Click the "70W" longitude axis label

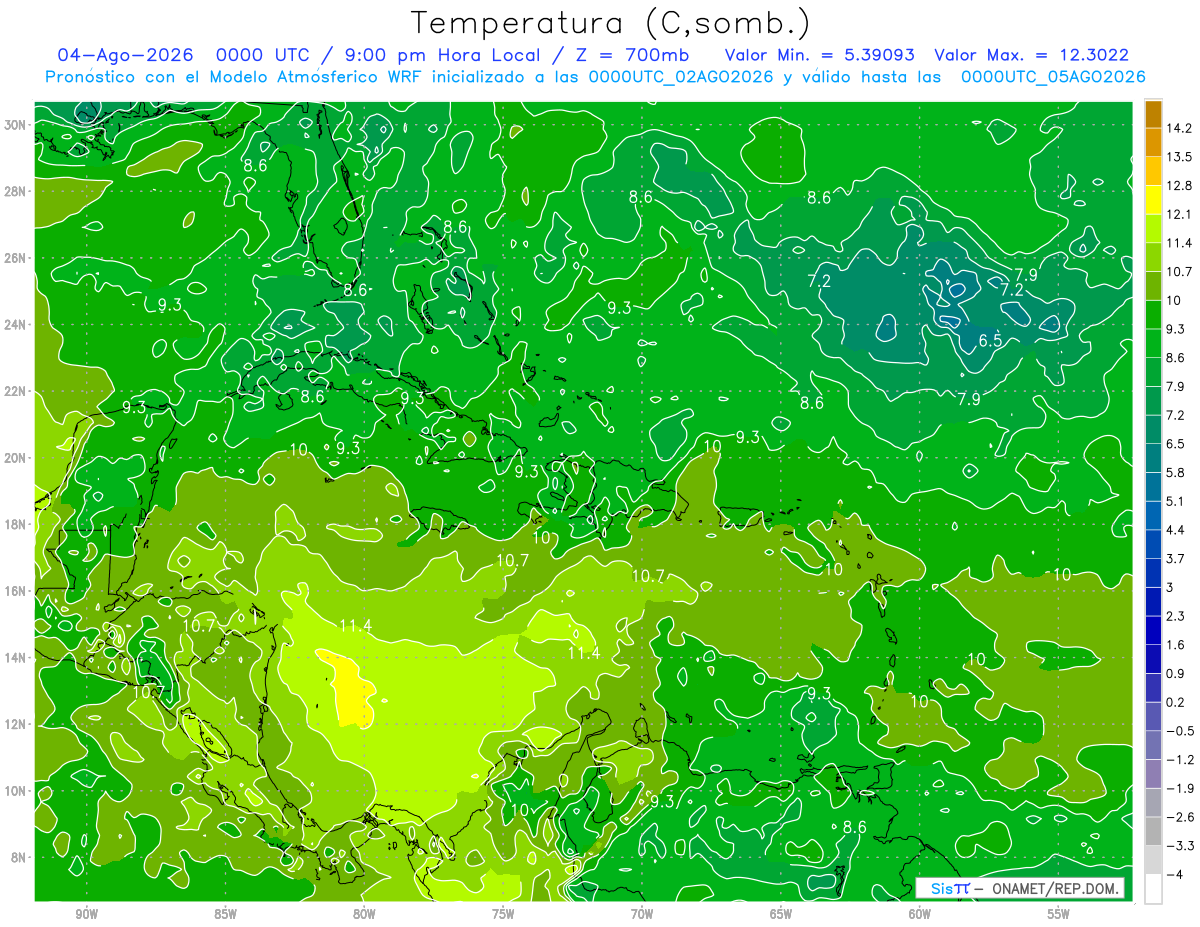(642, 914)
